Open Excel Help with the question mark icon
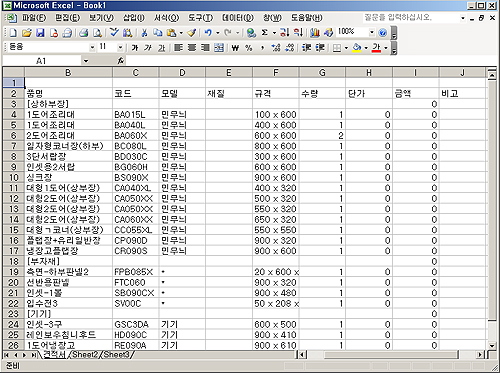 (x=383, y=32)
